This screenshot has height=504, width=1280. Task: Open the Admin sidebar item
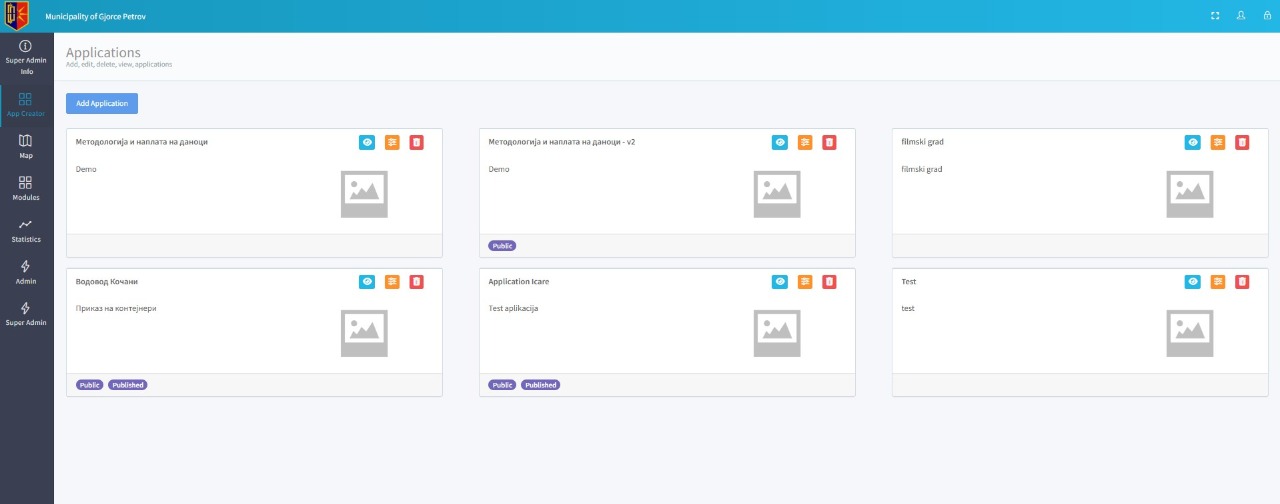(26, 272)
